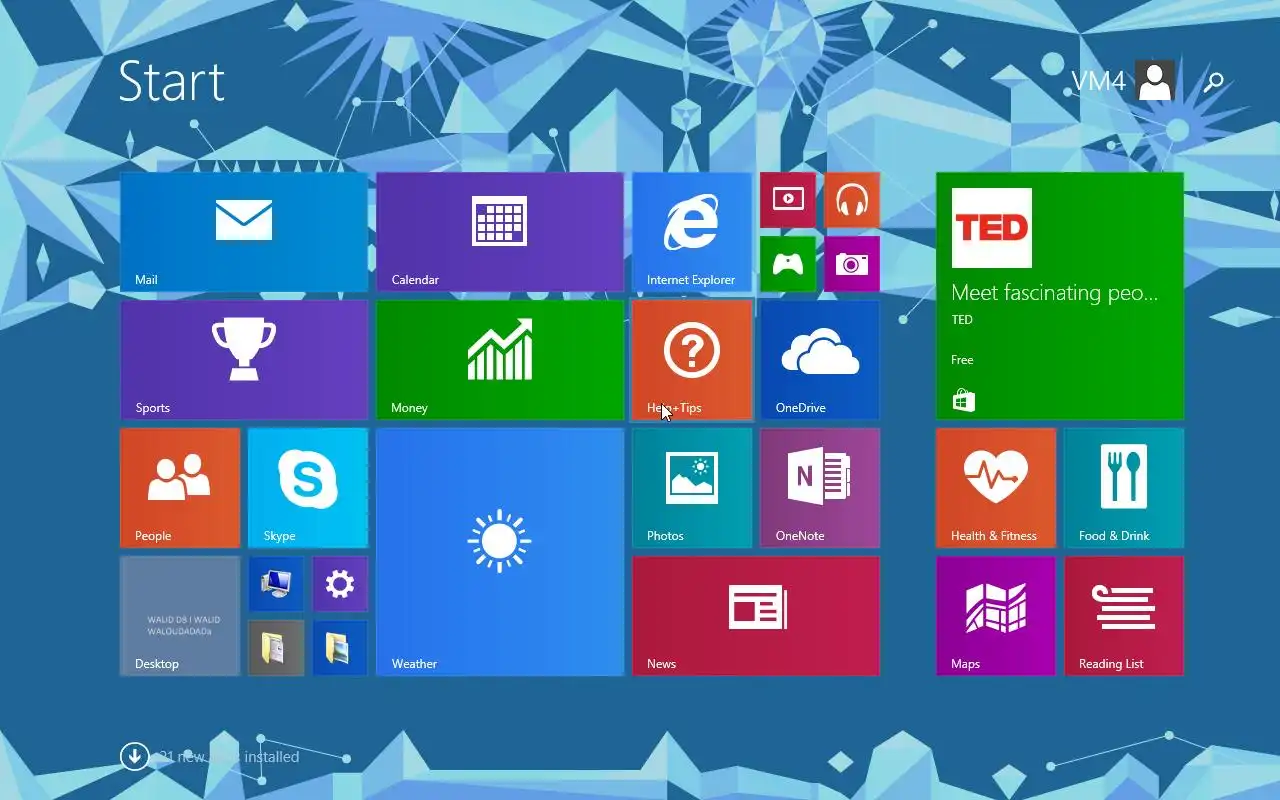Open the Documents folder small tile

click(276, 648)
